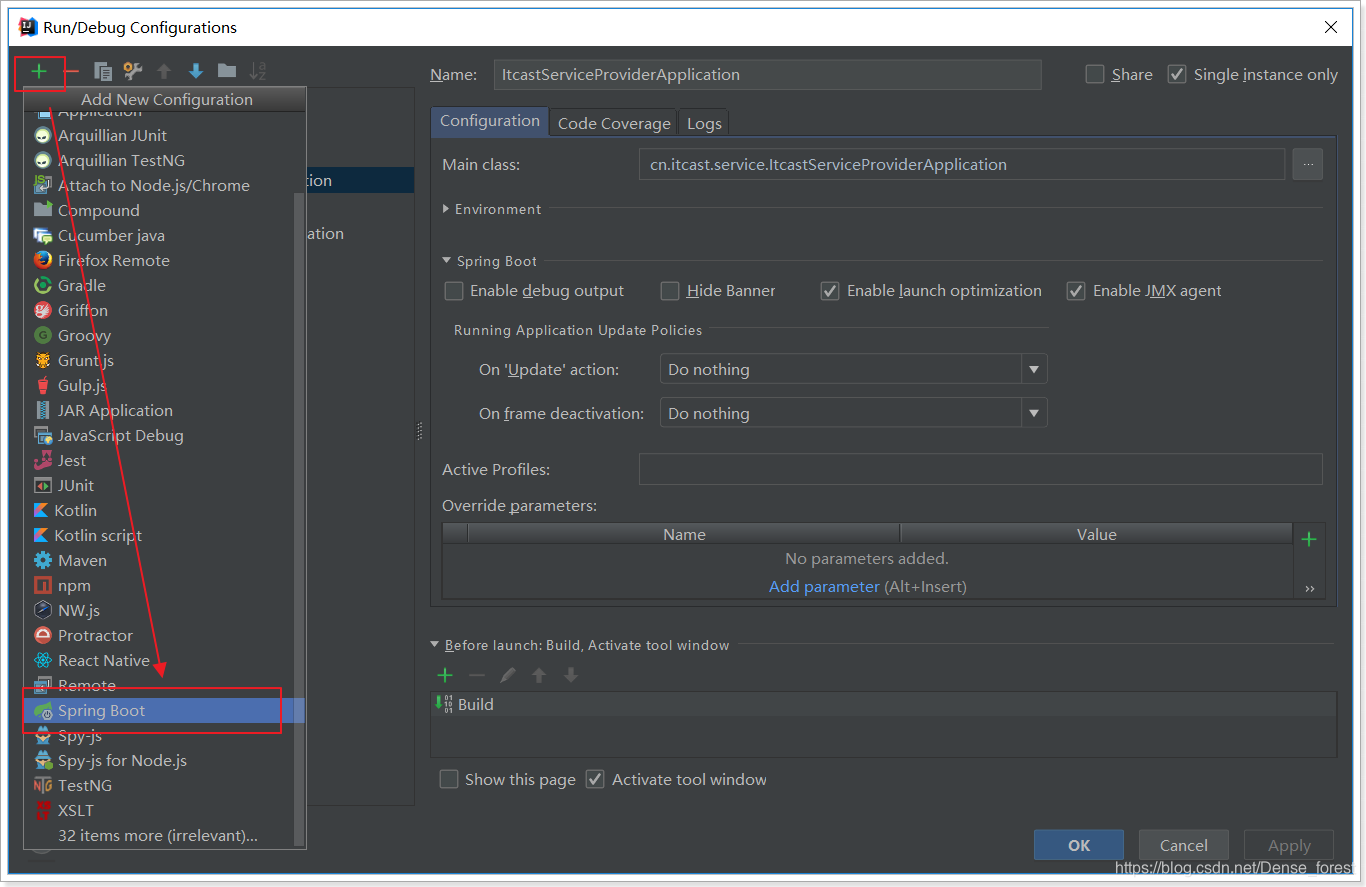This screenshot has width=1366, height=887.
Task: Select JavaScript Debug configuration
Action: point(159,436)
